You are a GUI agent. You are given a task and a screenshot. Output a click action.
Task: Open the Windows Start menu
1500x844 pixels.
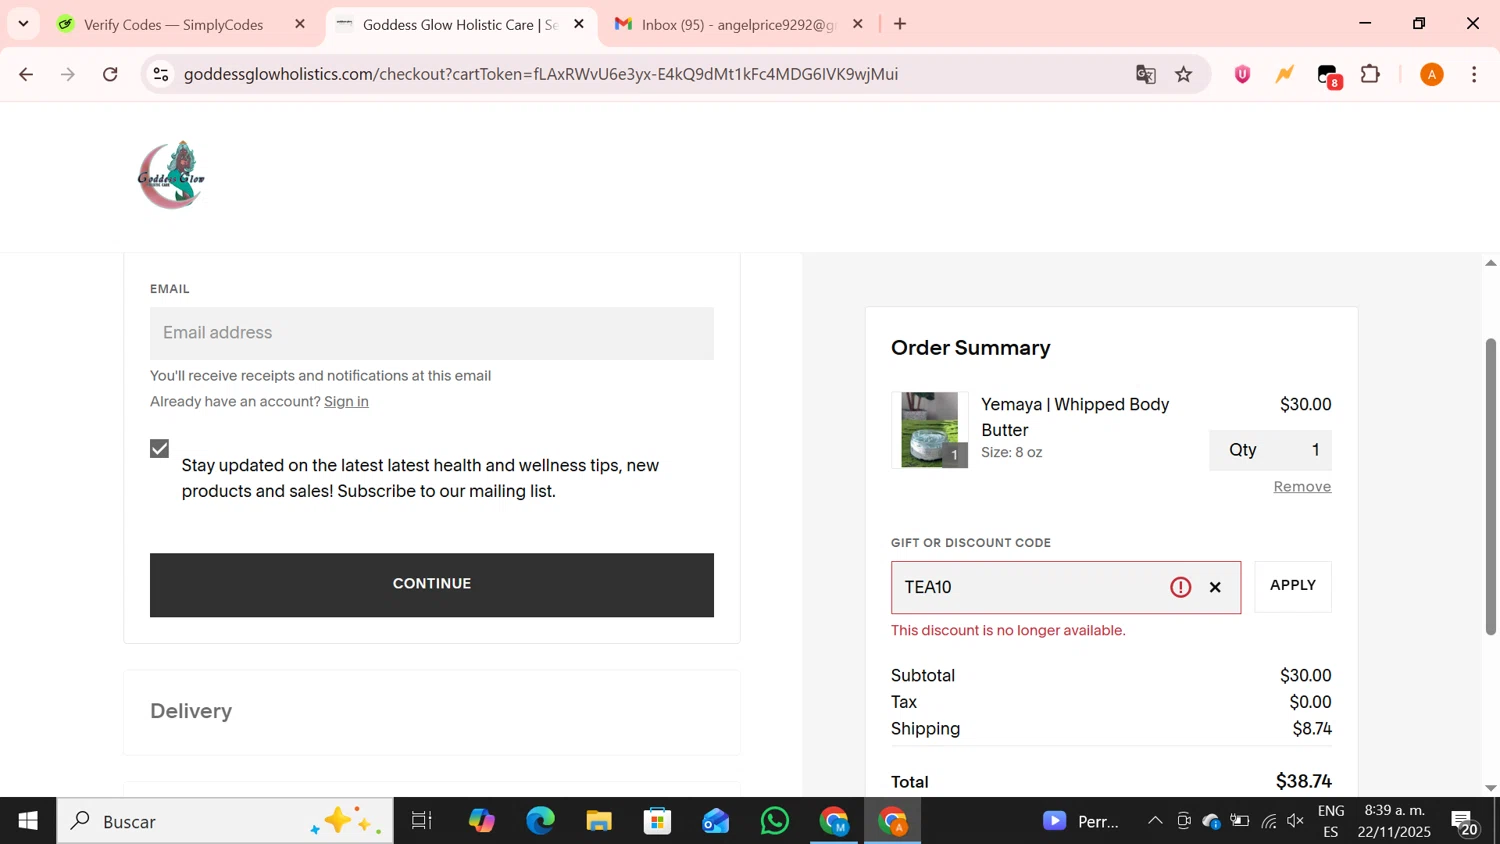(x=28, y=821)
